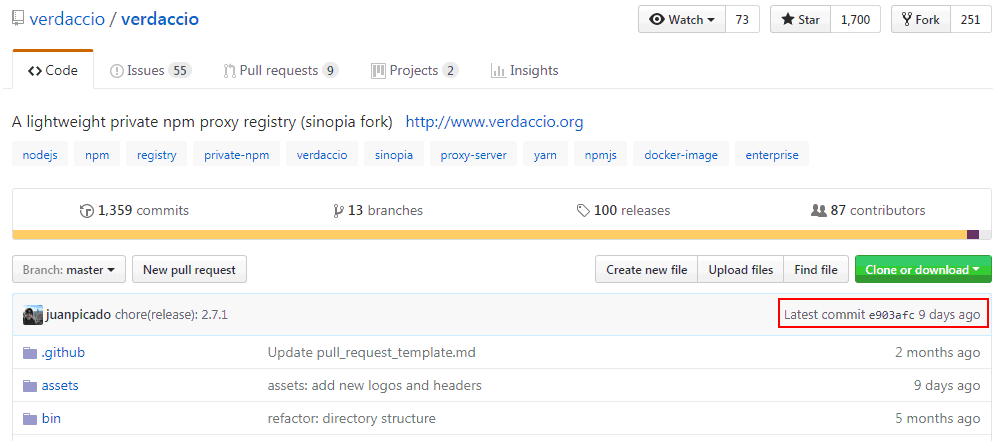The image size is (993, 441).
Task: Click juanpicado's avatar thumbnail
Action: (33, 314)
